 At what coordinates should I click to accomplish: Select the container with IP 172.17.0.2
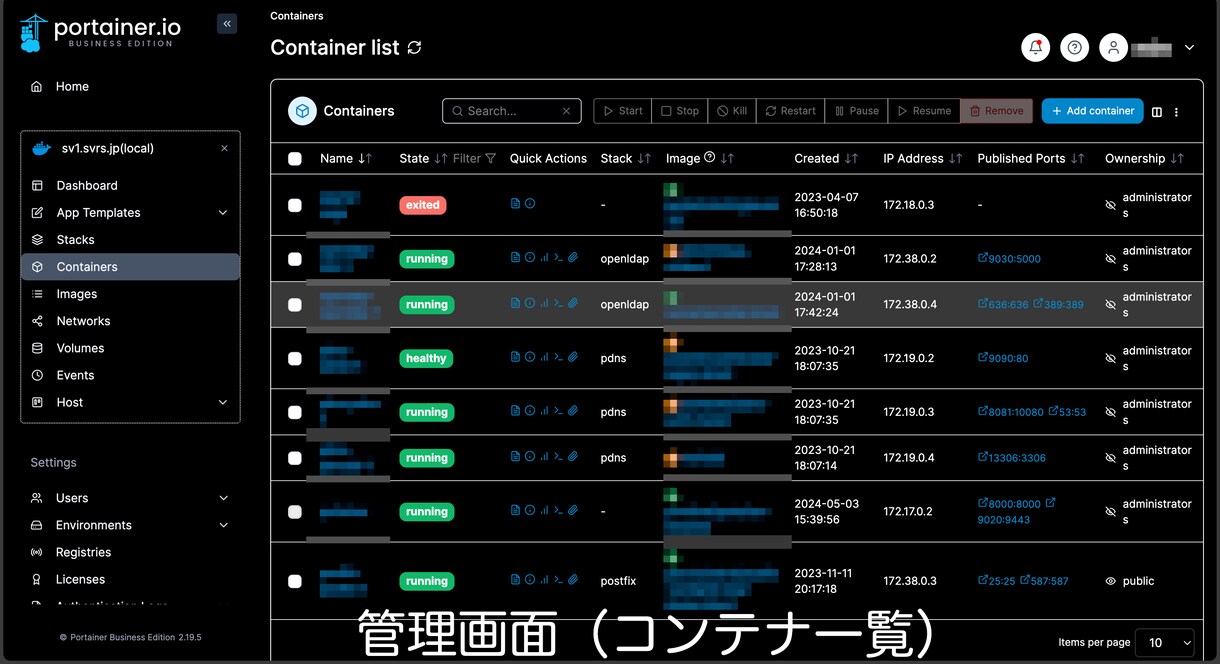click(x=295, y=512)
